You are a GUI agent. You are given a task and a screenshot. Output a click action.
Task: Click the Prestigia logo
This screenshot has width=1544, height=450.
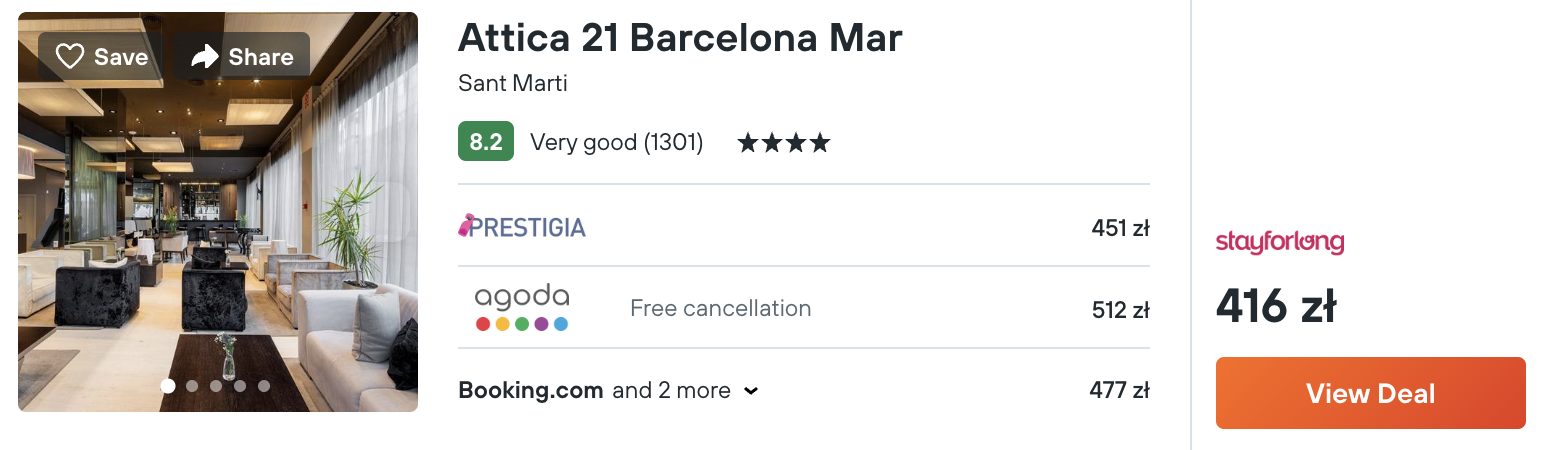(x=521, y=226)
